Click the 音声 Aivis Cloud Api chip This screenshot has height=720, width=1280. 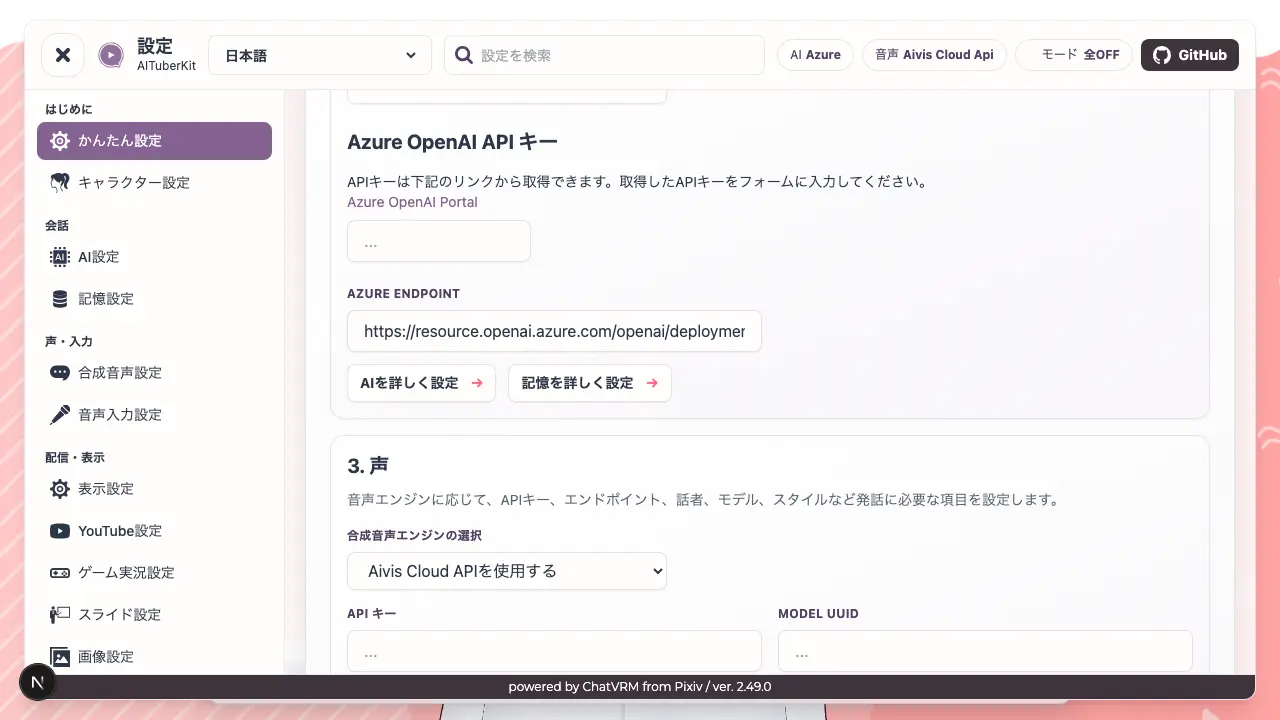click(x=934, y=55)
